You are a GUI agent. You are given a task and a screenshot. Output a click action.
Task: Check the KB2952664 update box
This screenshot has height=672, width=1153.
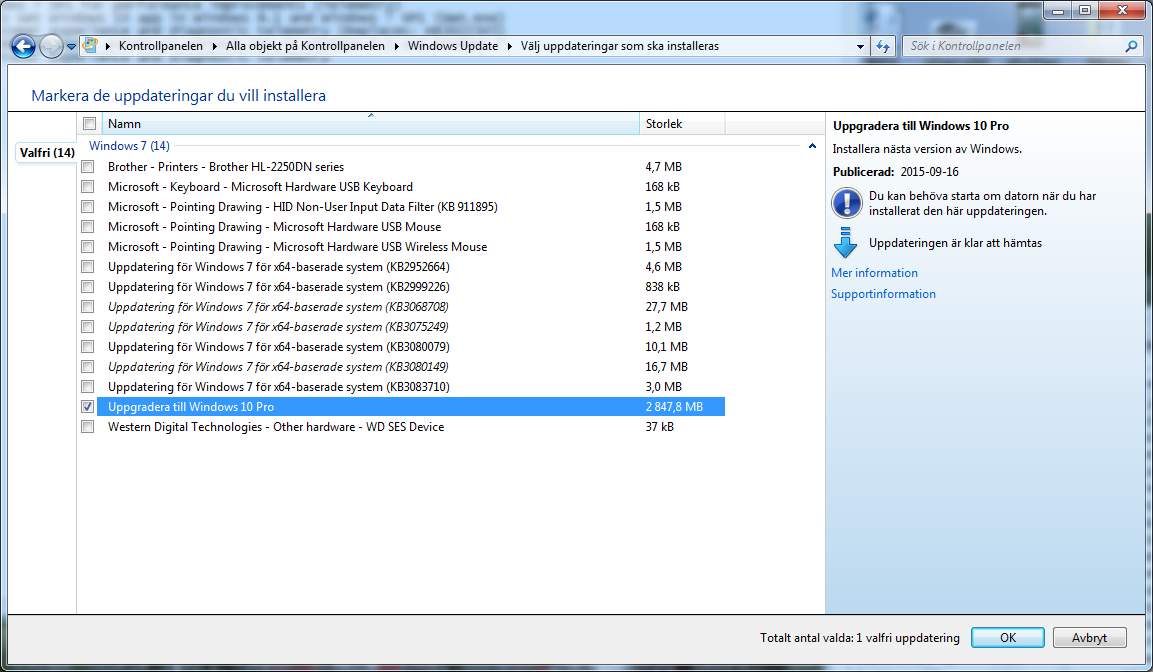point(88,267)
